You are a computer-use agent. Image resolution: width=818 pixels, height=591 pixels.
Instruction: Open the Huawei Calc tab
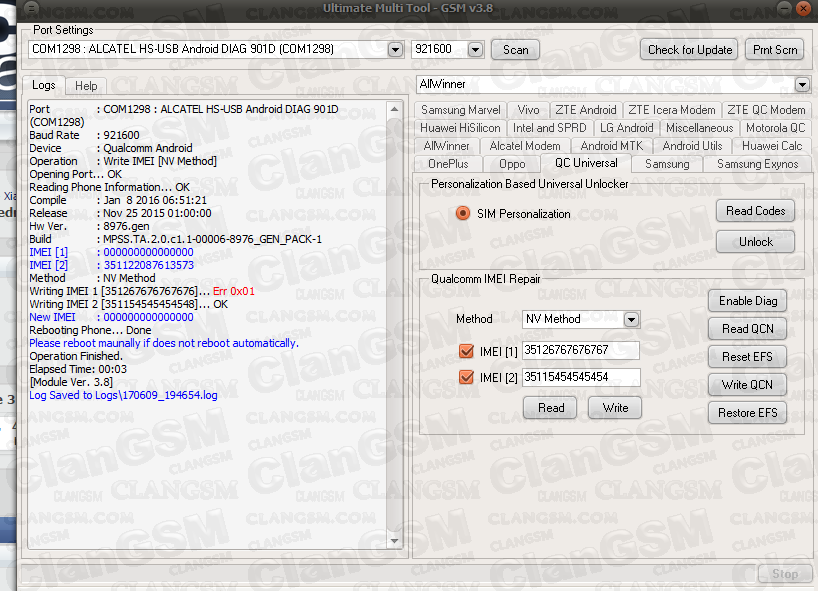[x=772, y=146]
